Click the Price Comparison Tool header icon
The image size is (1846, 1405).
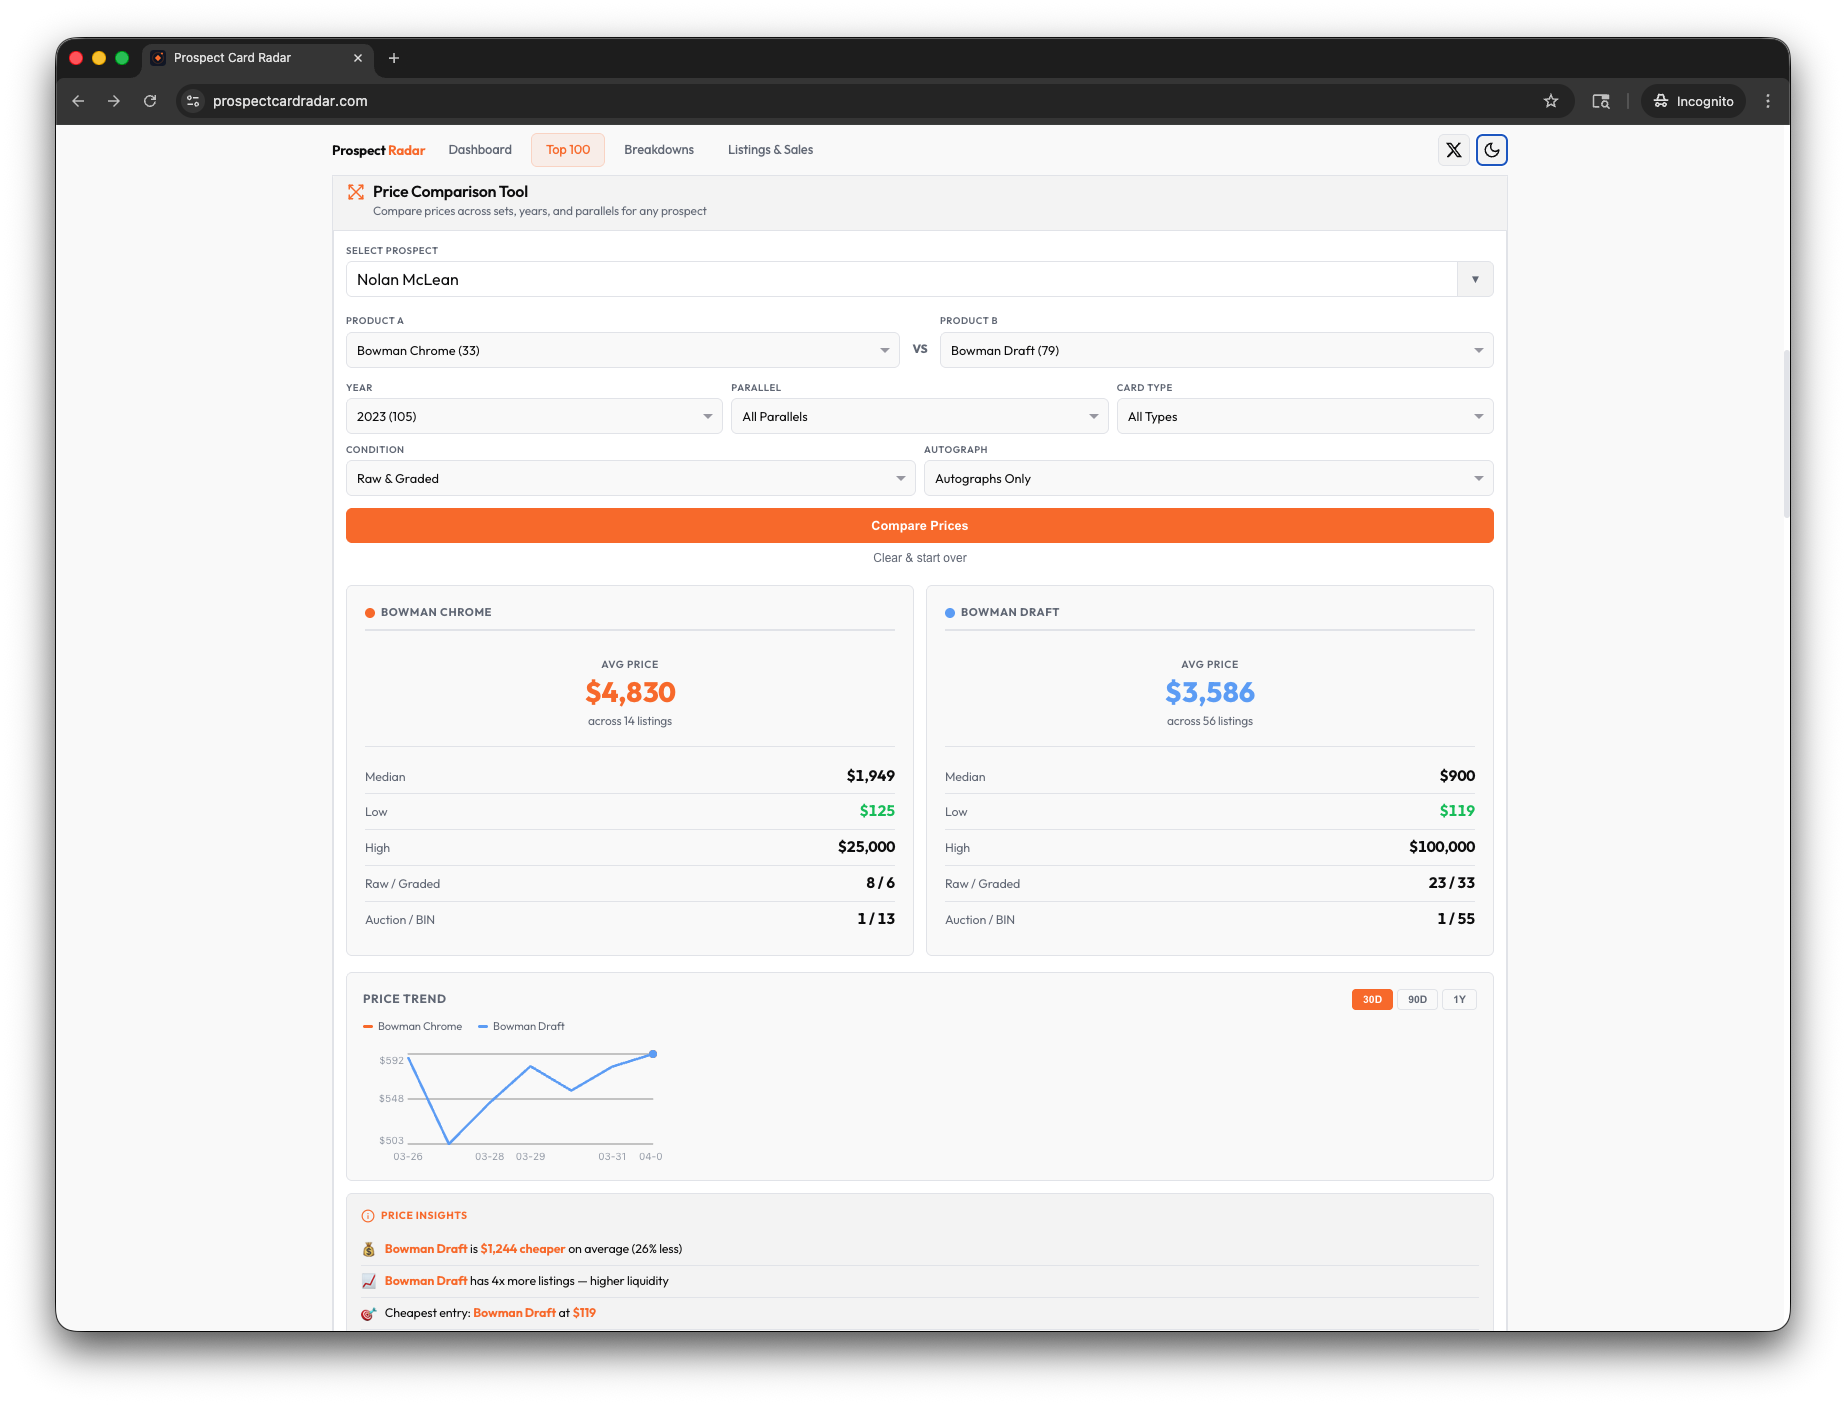(356, 192)
